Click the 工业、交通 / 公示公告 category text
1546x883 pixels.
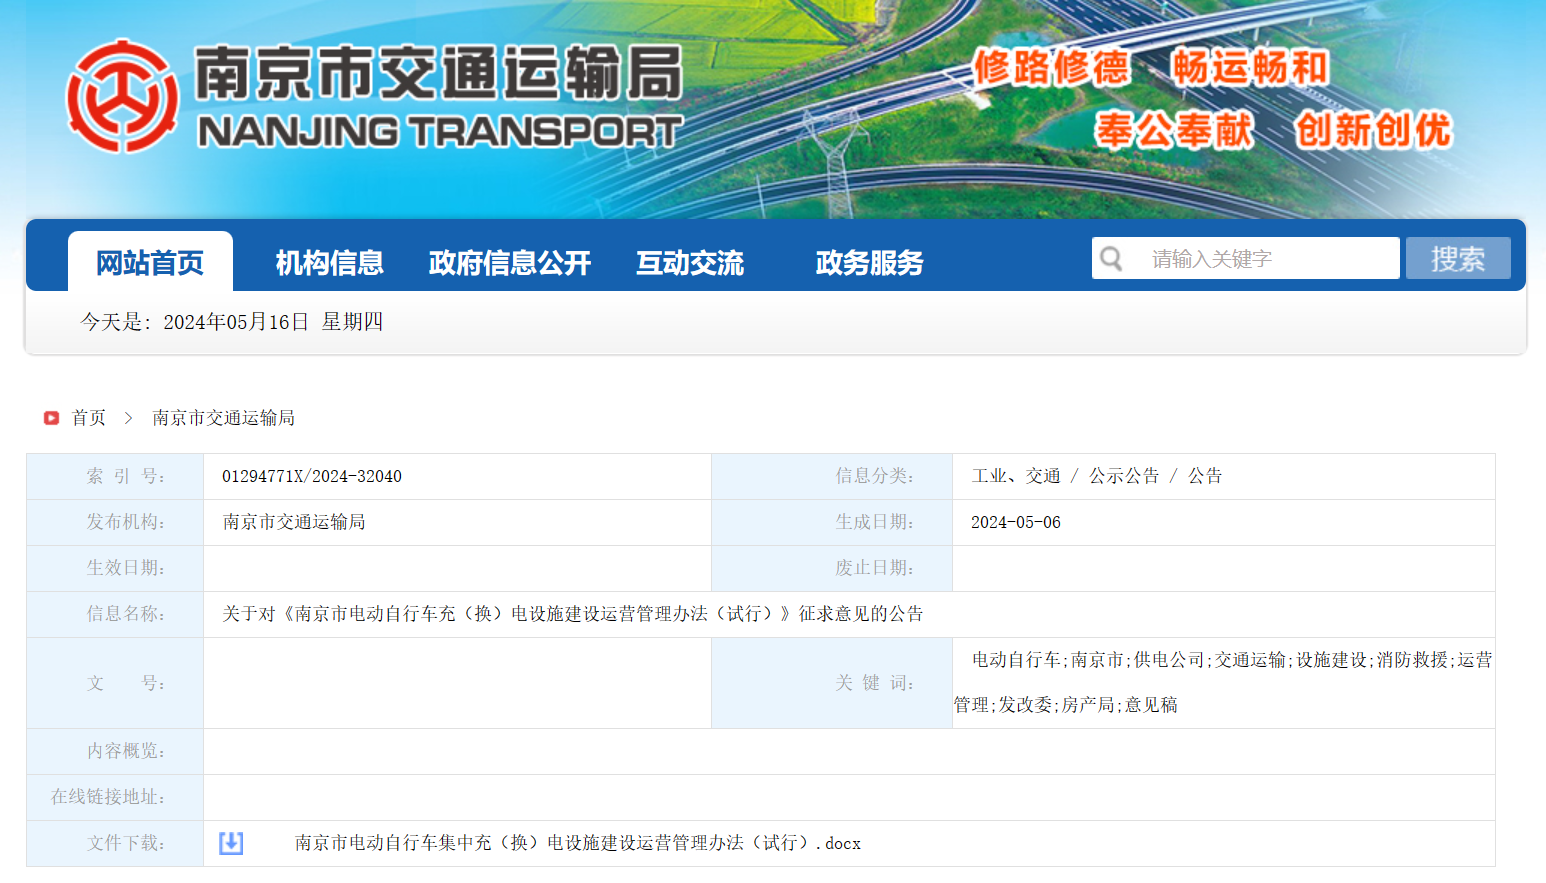point(1096,476)
